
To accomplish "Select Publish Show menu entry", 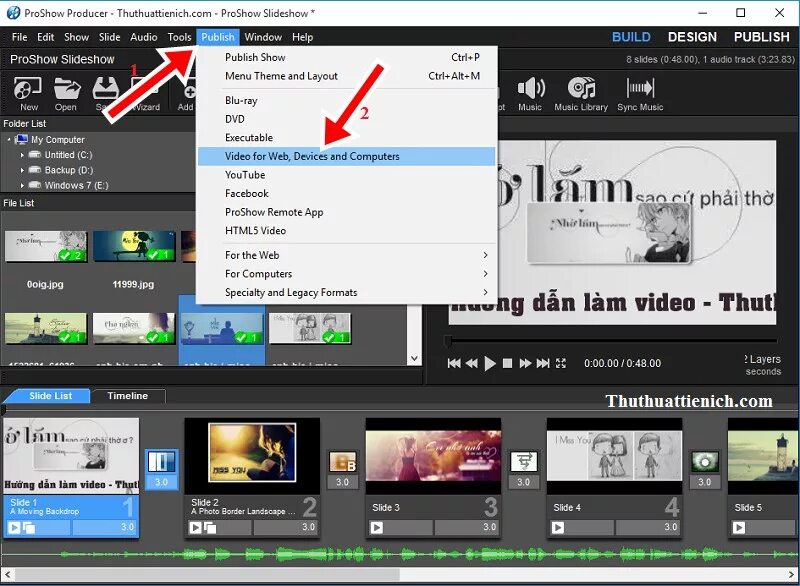I will [346, 57].
